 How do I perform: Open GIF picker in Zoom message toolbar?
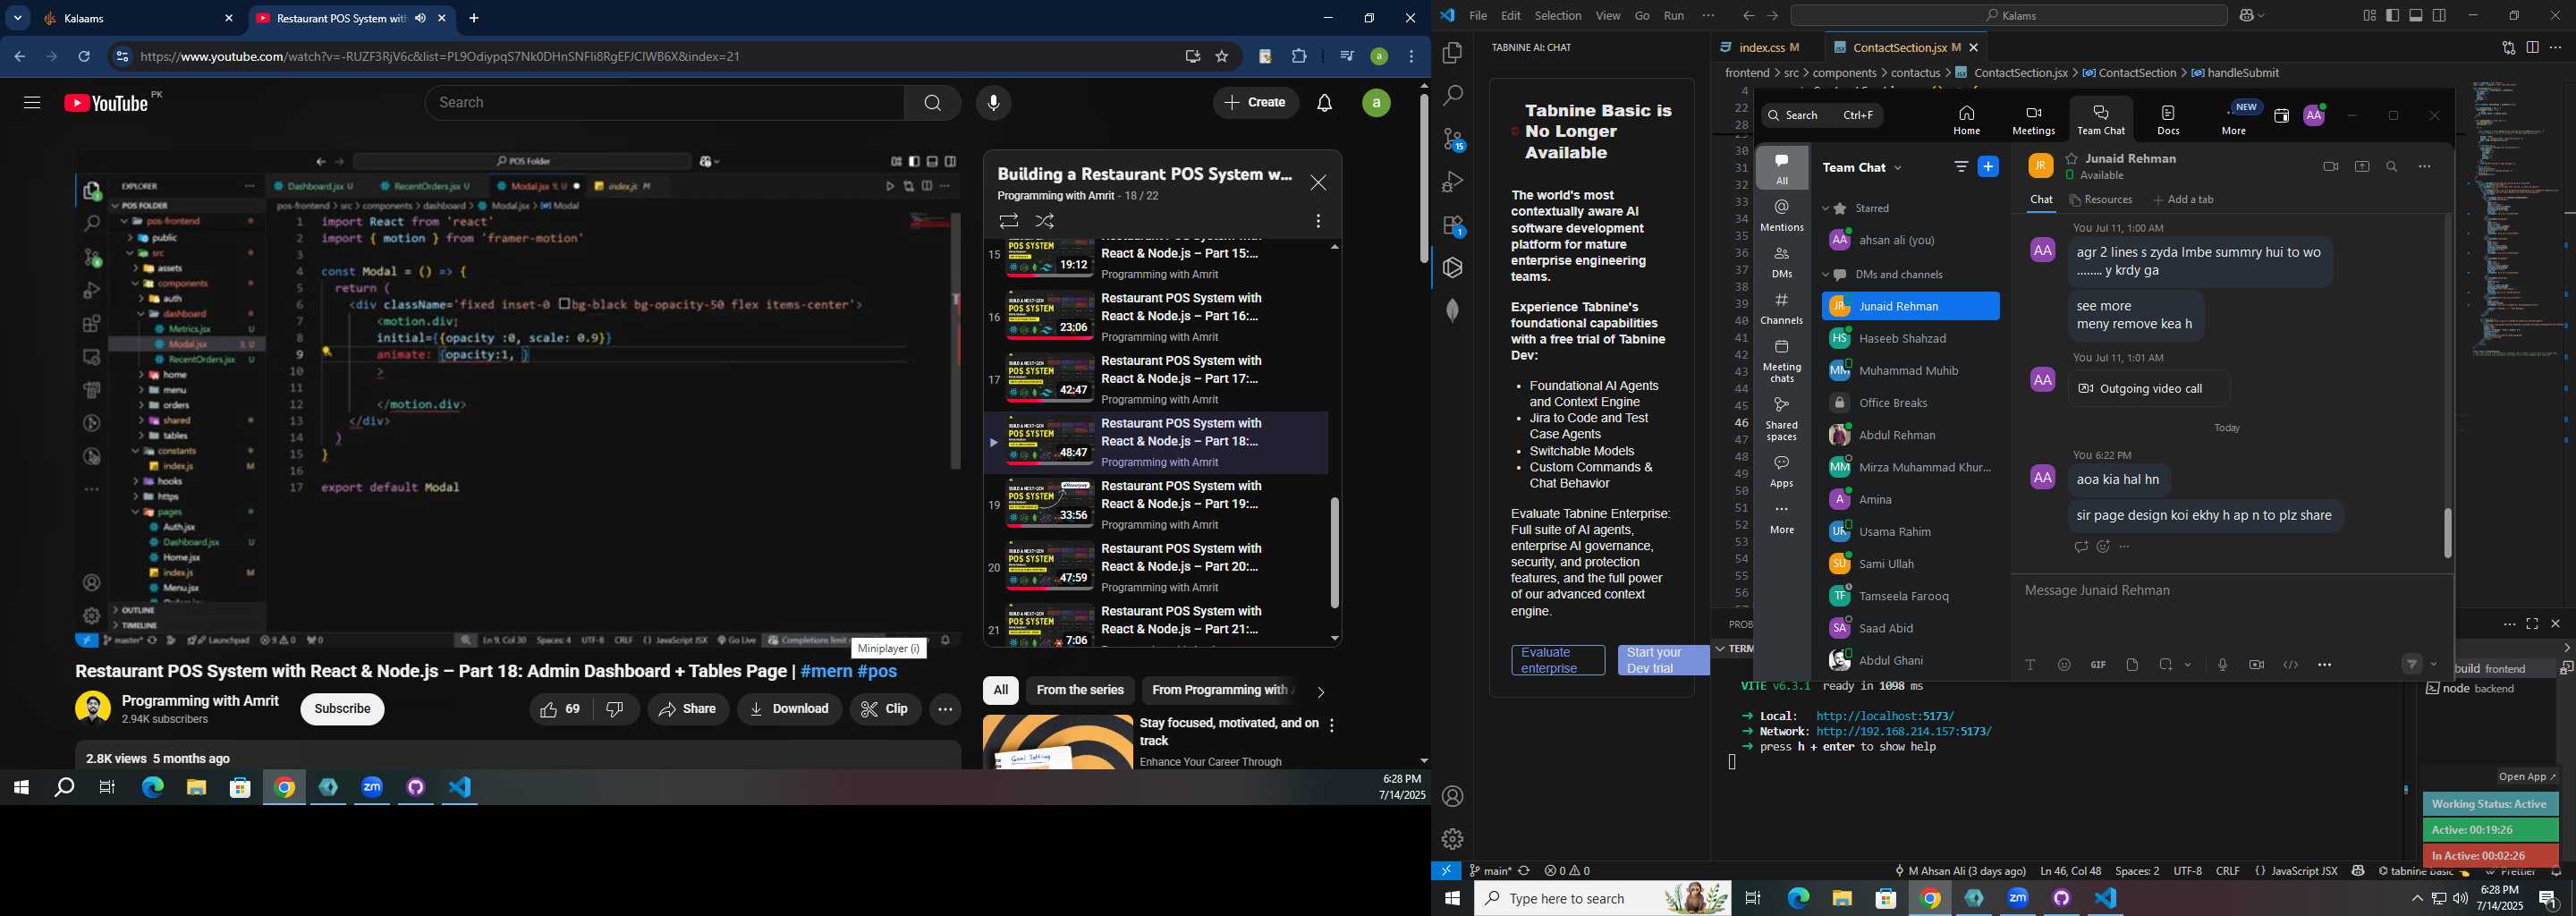coord(2098,665)
